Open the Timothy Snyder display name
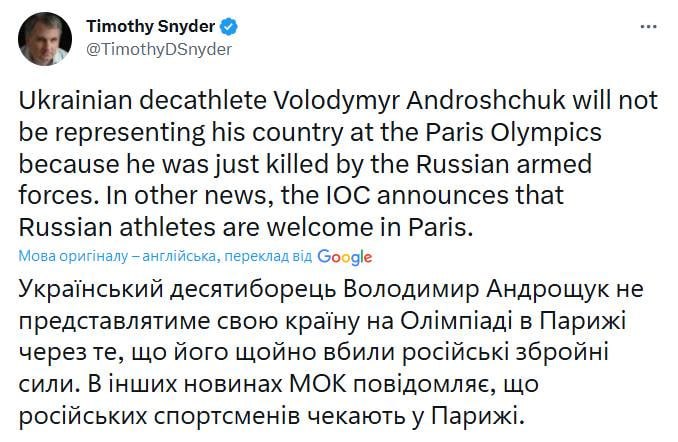This screenshot has width=678, height=442. pos(157,25)
